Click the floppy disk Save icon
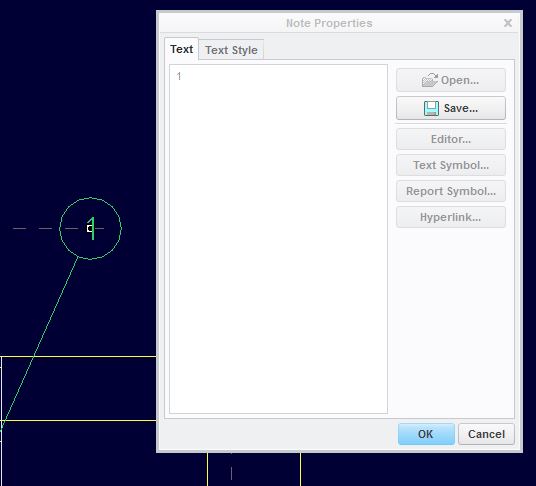The width and height of the screenshot is (536, 486). [x=431, y=108]
